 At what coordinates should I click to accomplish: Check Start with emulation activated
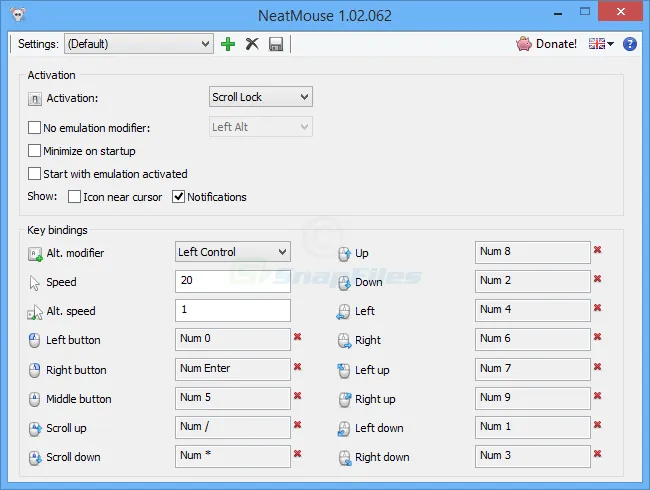point(34,173)
